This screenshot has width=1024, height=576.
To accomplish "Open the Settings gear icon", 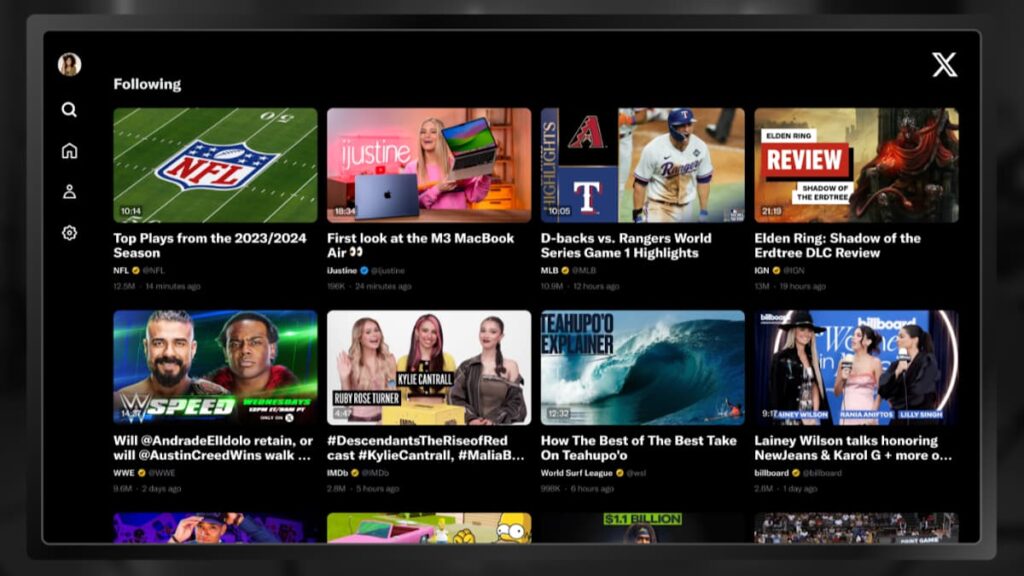I will [x=69, y=232].
